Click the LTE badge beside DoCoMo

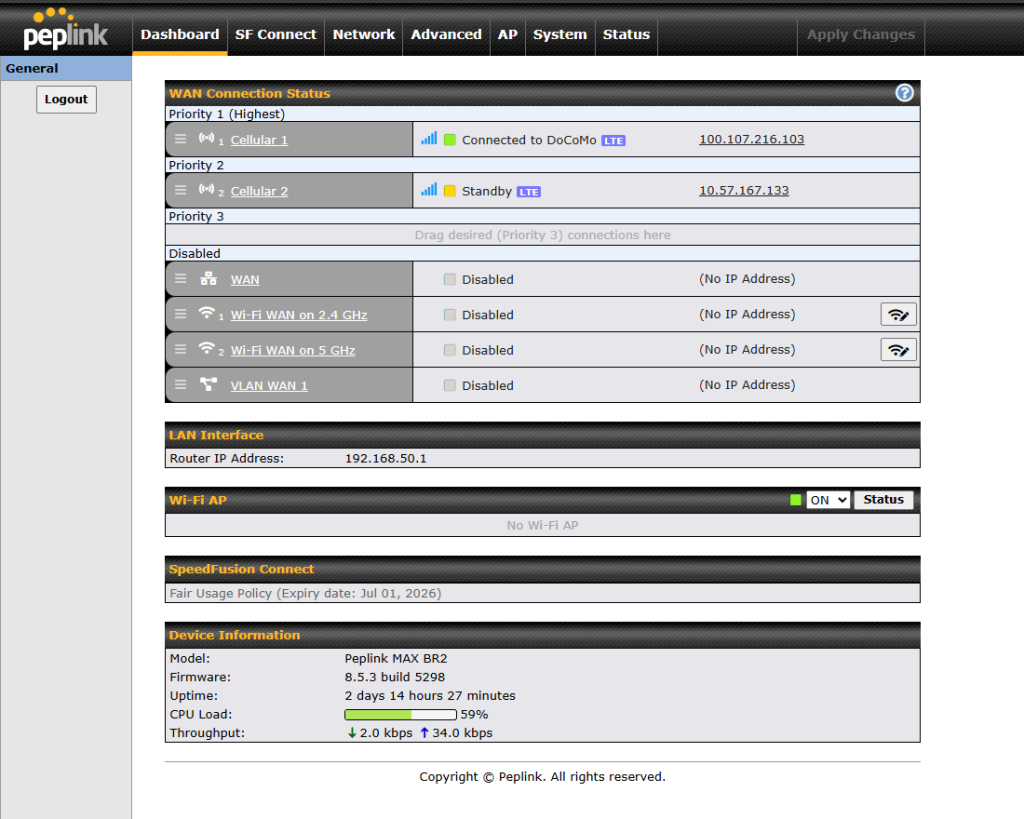tap(613, 141)
